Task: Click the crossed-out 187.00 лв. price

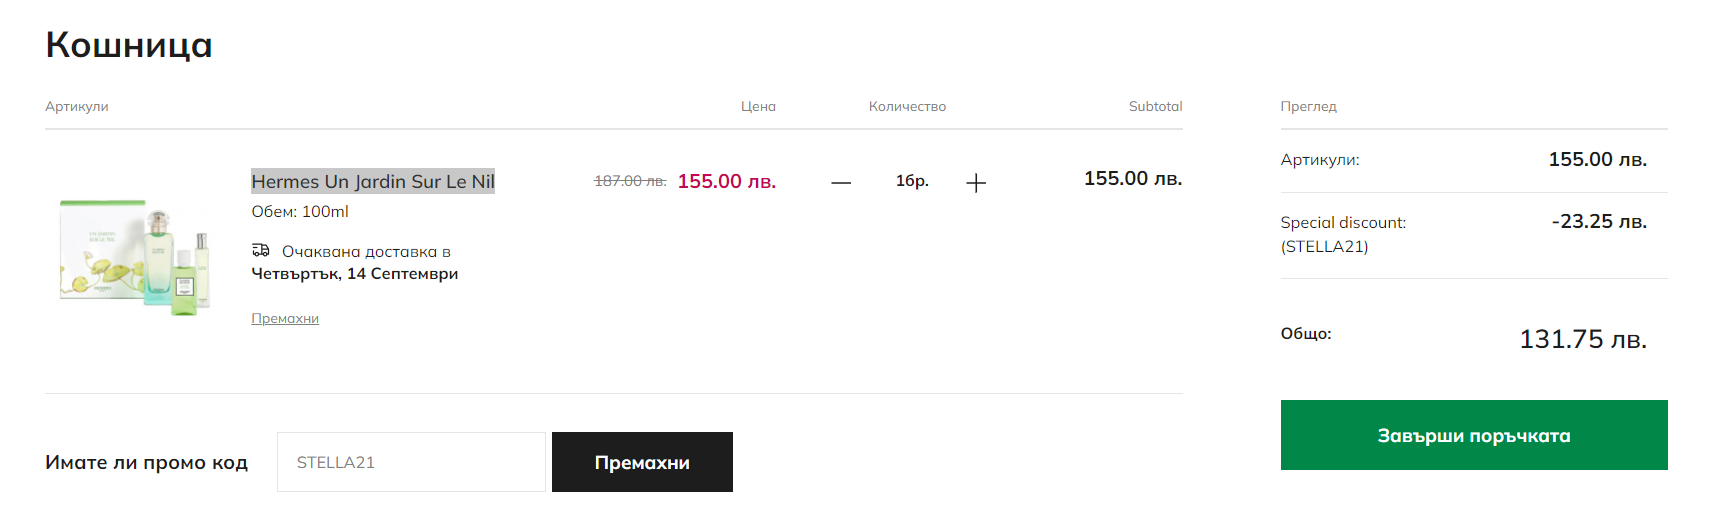Action: coord(630,181)
